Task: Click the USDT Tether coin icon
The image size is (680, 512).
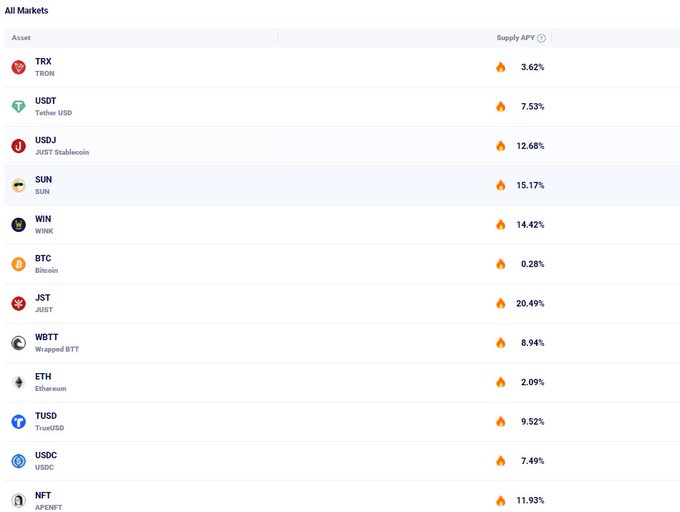Action: pyautogui.click(x=18, y=106)
